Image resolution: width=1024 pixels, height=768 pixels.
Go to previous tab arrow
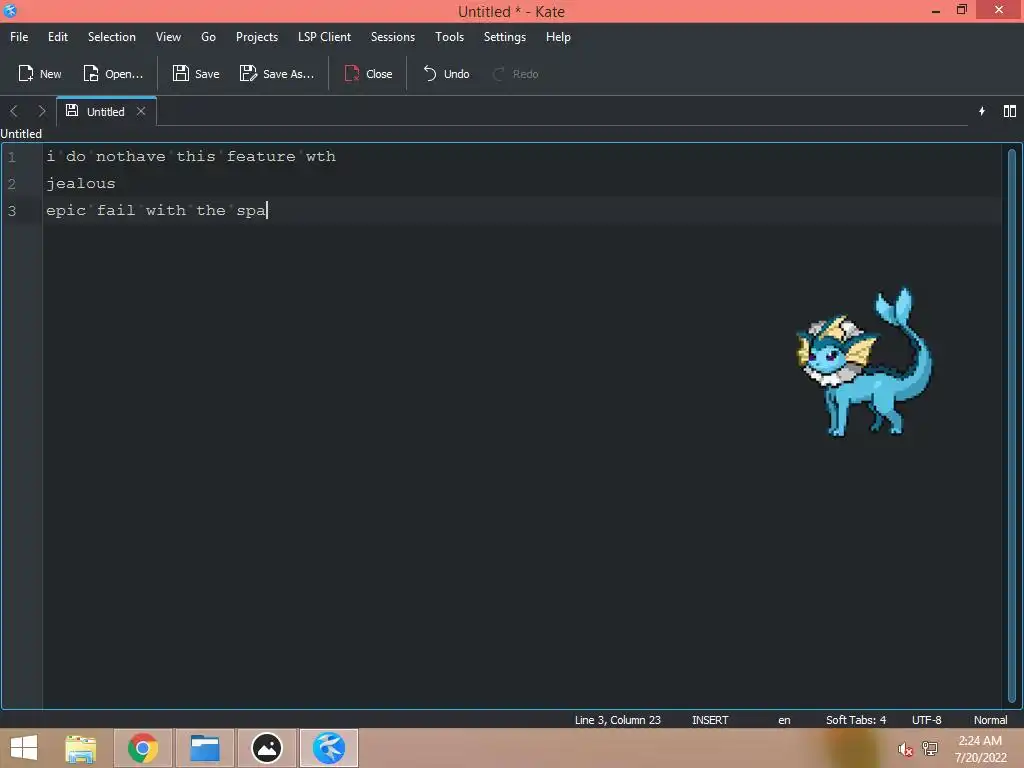point(14,111)
